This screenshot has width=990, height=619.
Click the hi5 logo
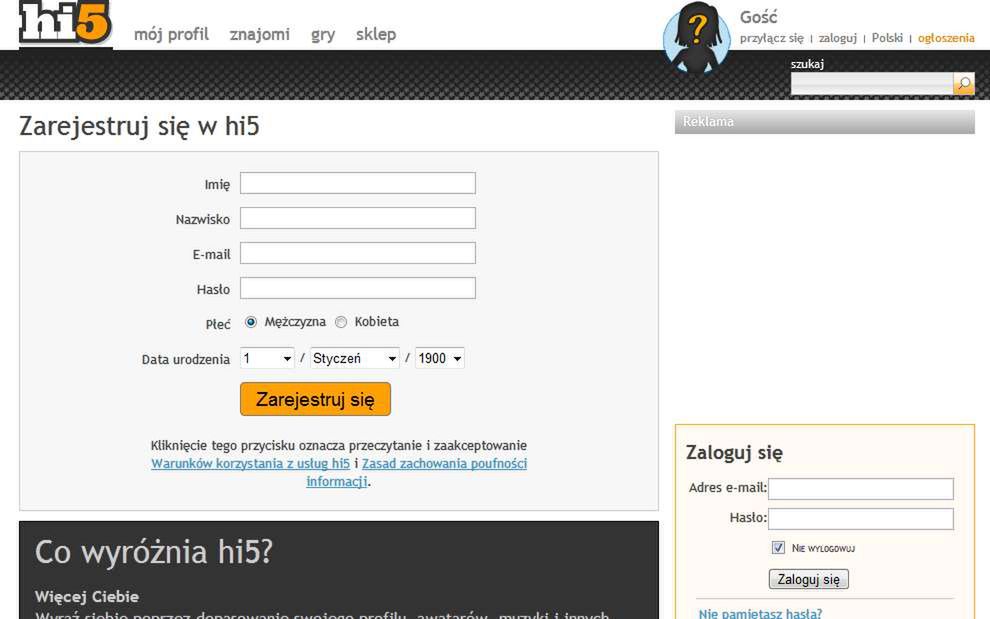coord(66,23)
